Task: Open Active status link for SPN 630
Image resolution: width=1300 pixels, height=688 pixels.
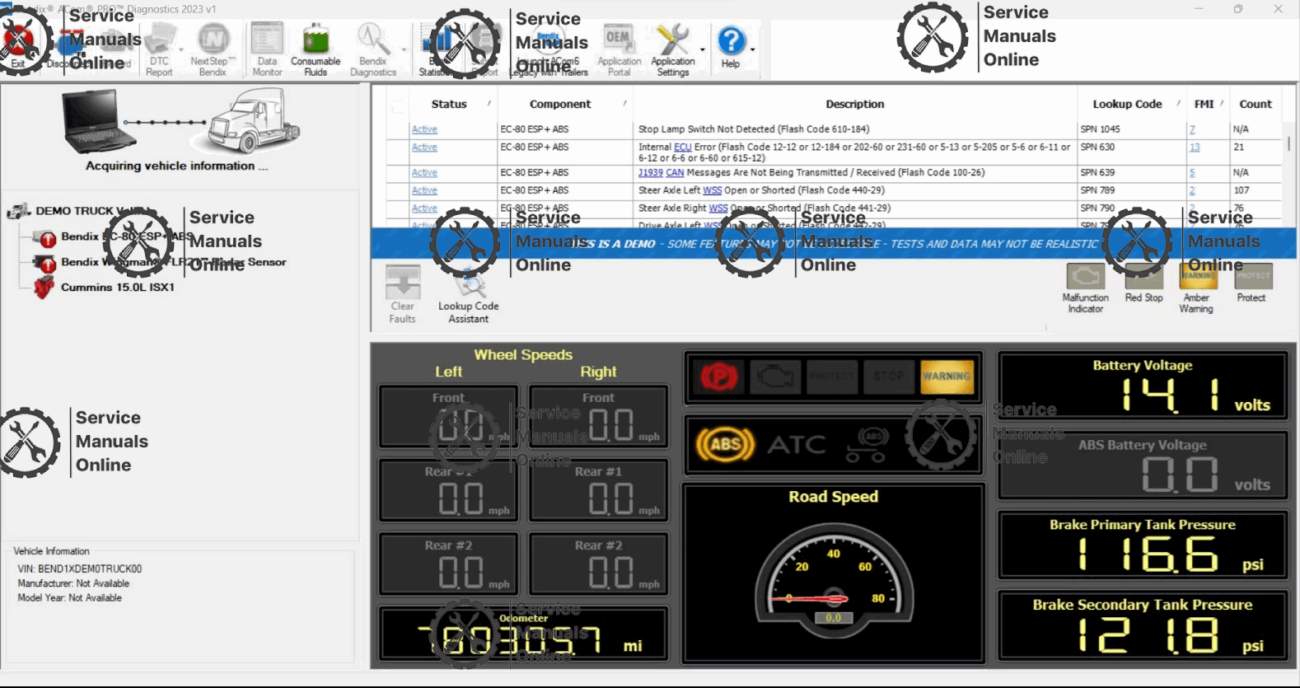Action: [424, 147]
